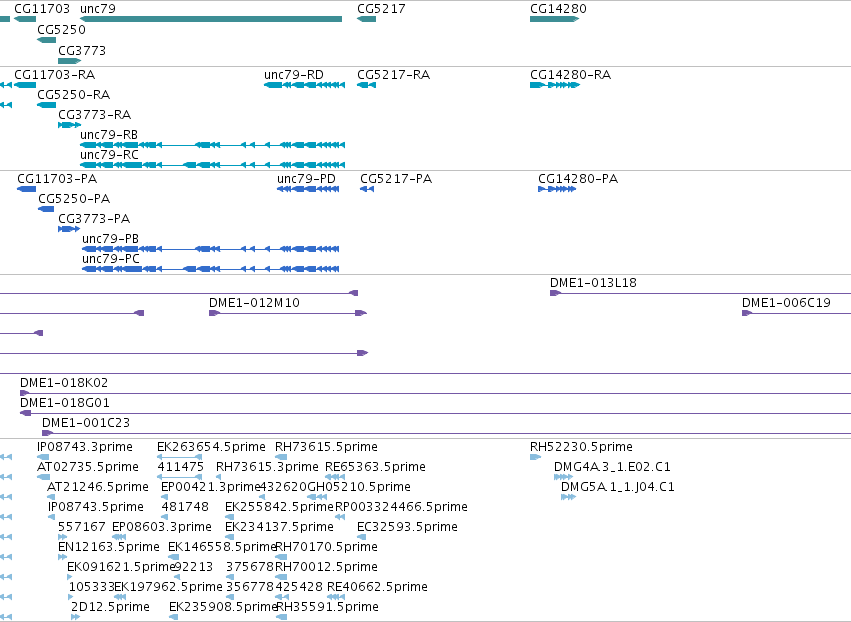Click the unc79-RB transcript label

109,135
